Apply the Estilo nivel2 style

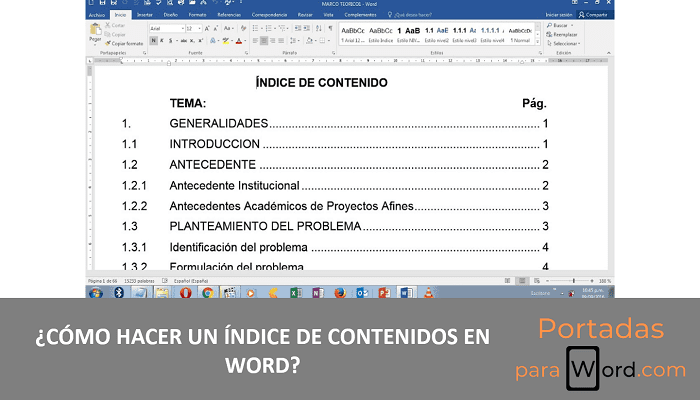coord(437,35)
